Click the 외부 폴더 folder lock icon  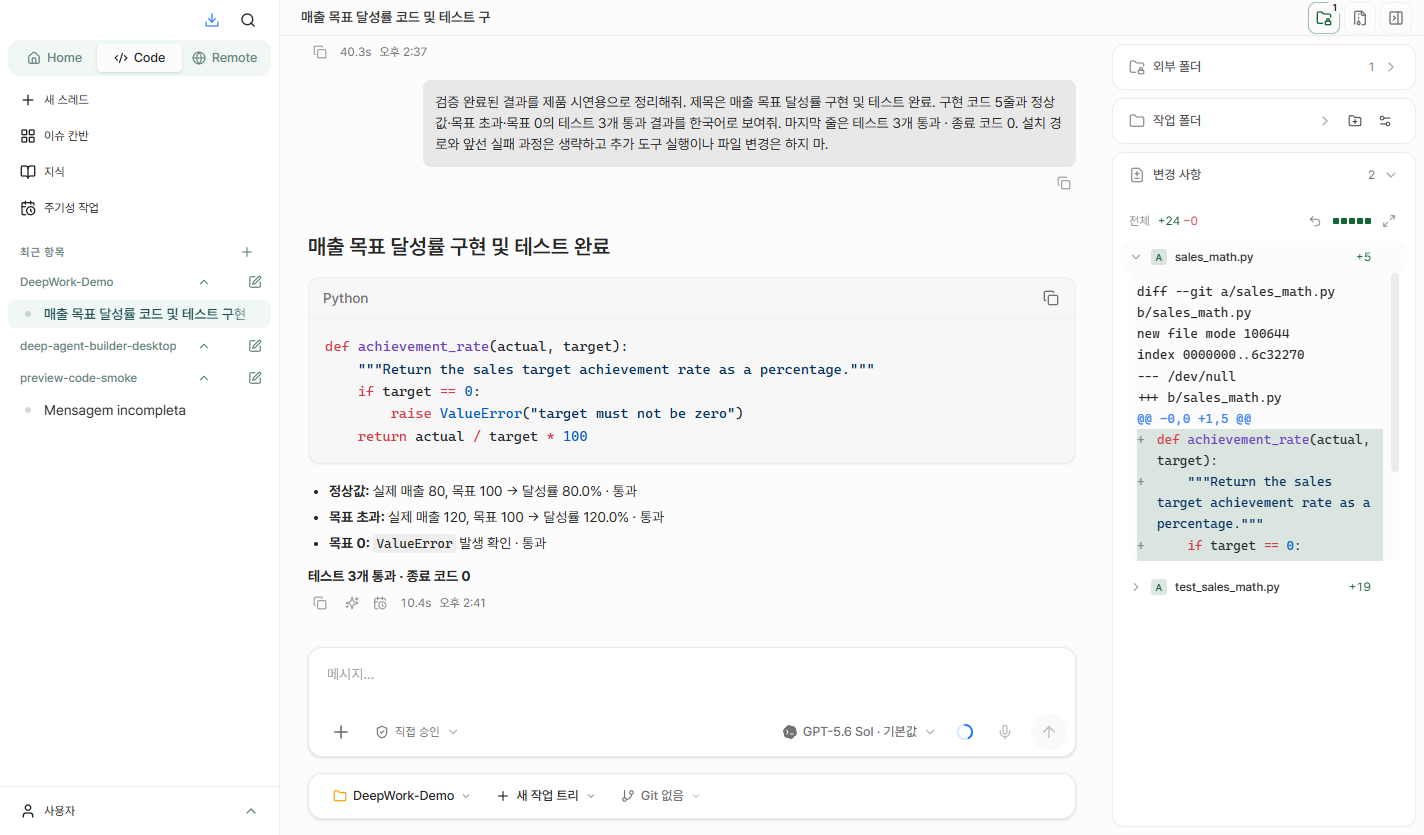(1136, 67)
